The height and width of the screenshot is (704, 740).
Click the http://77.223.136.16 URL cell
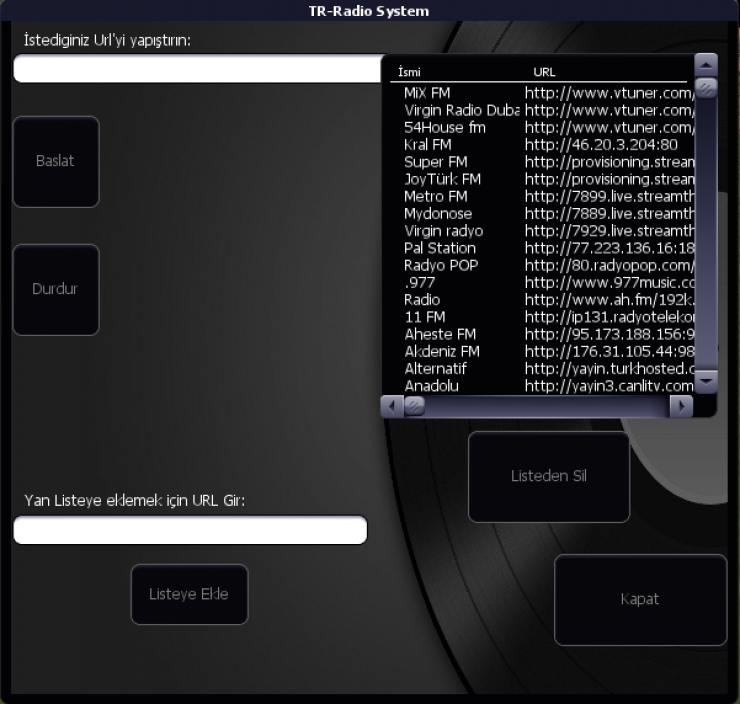(x=609, y=248)
